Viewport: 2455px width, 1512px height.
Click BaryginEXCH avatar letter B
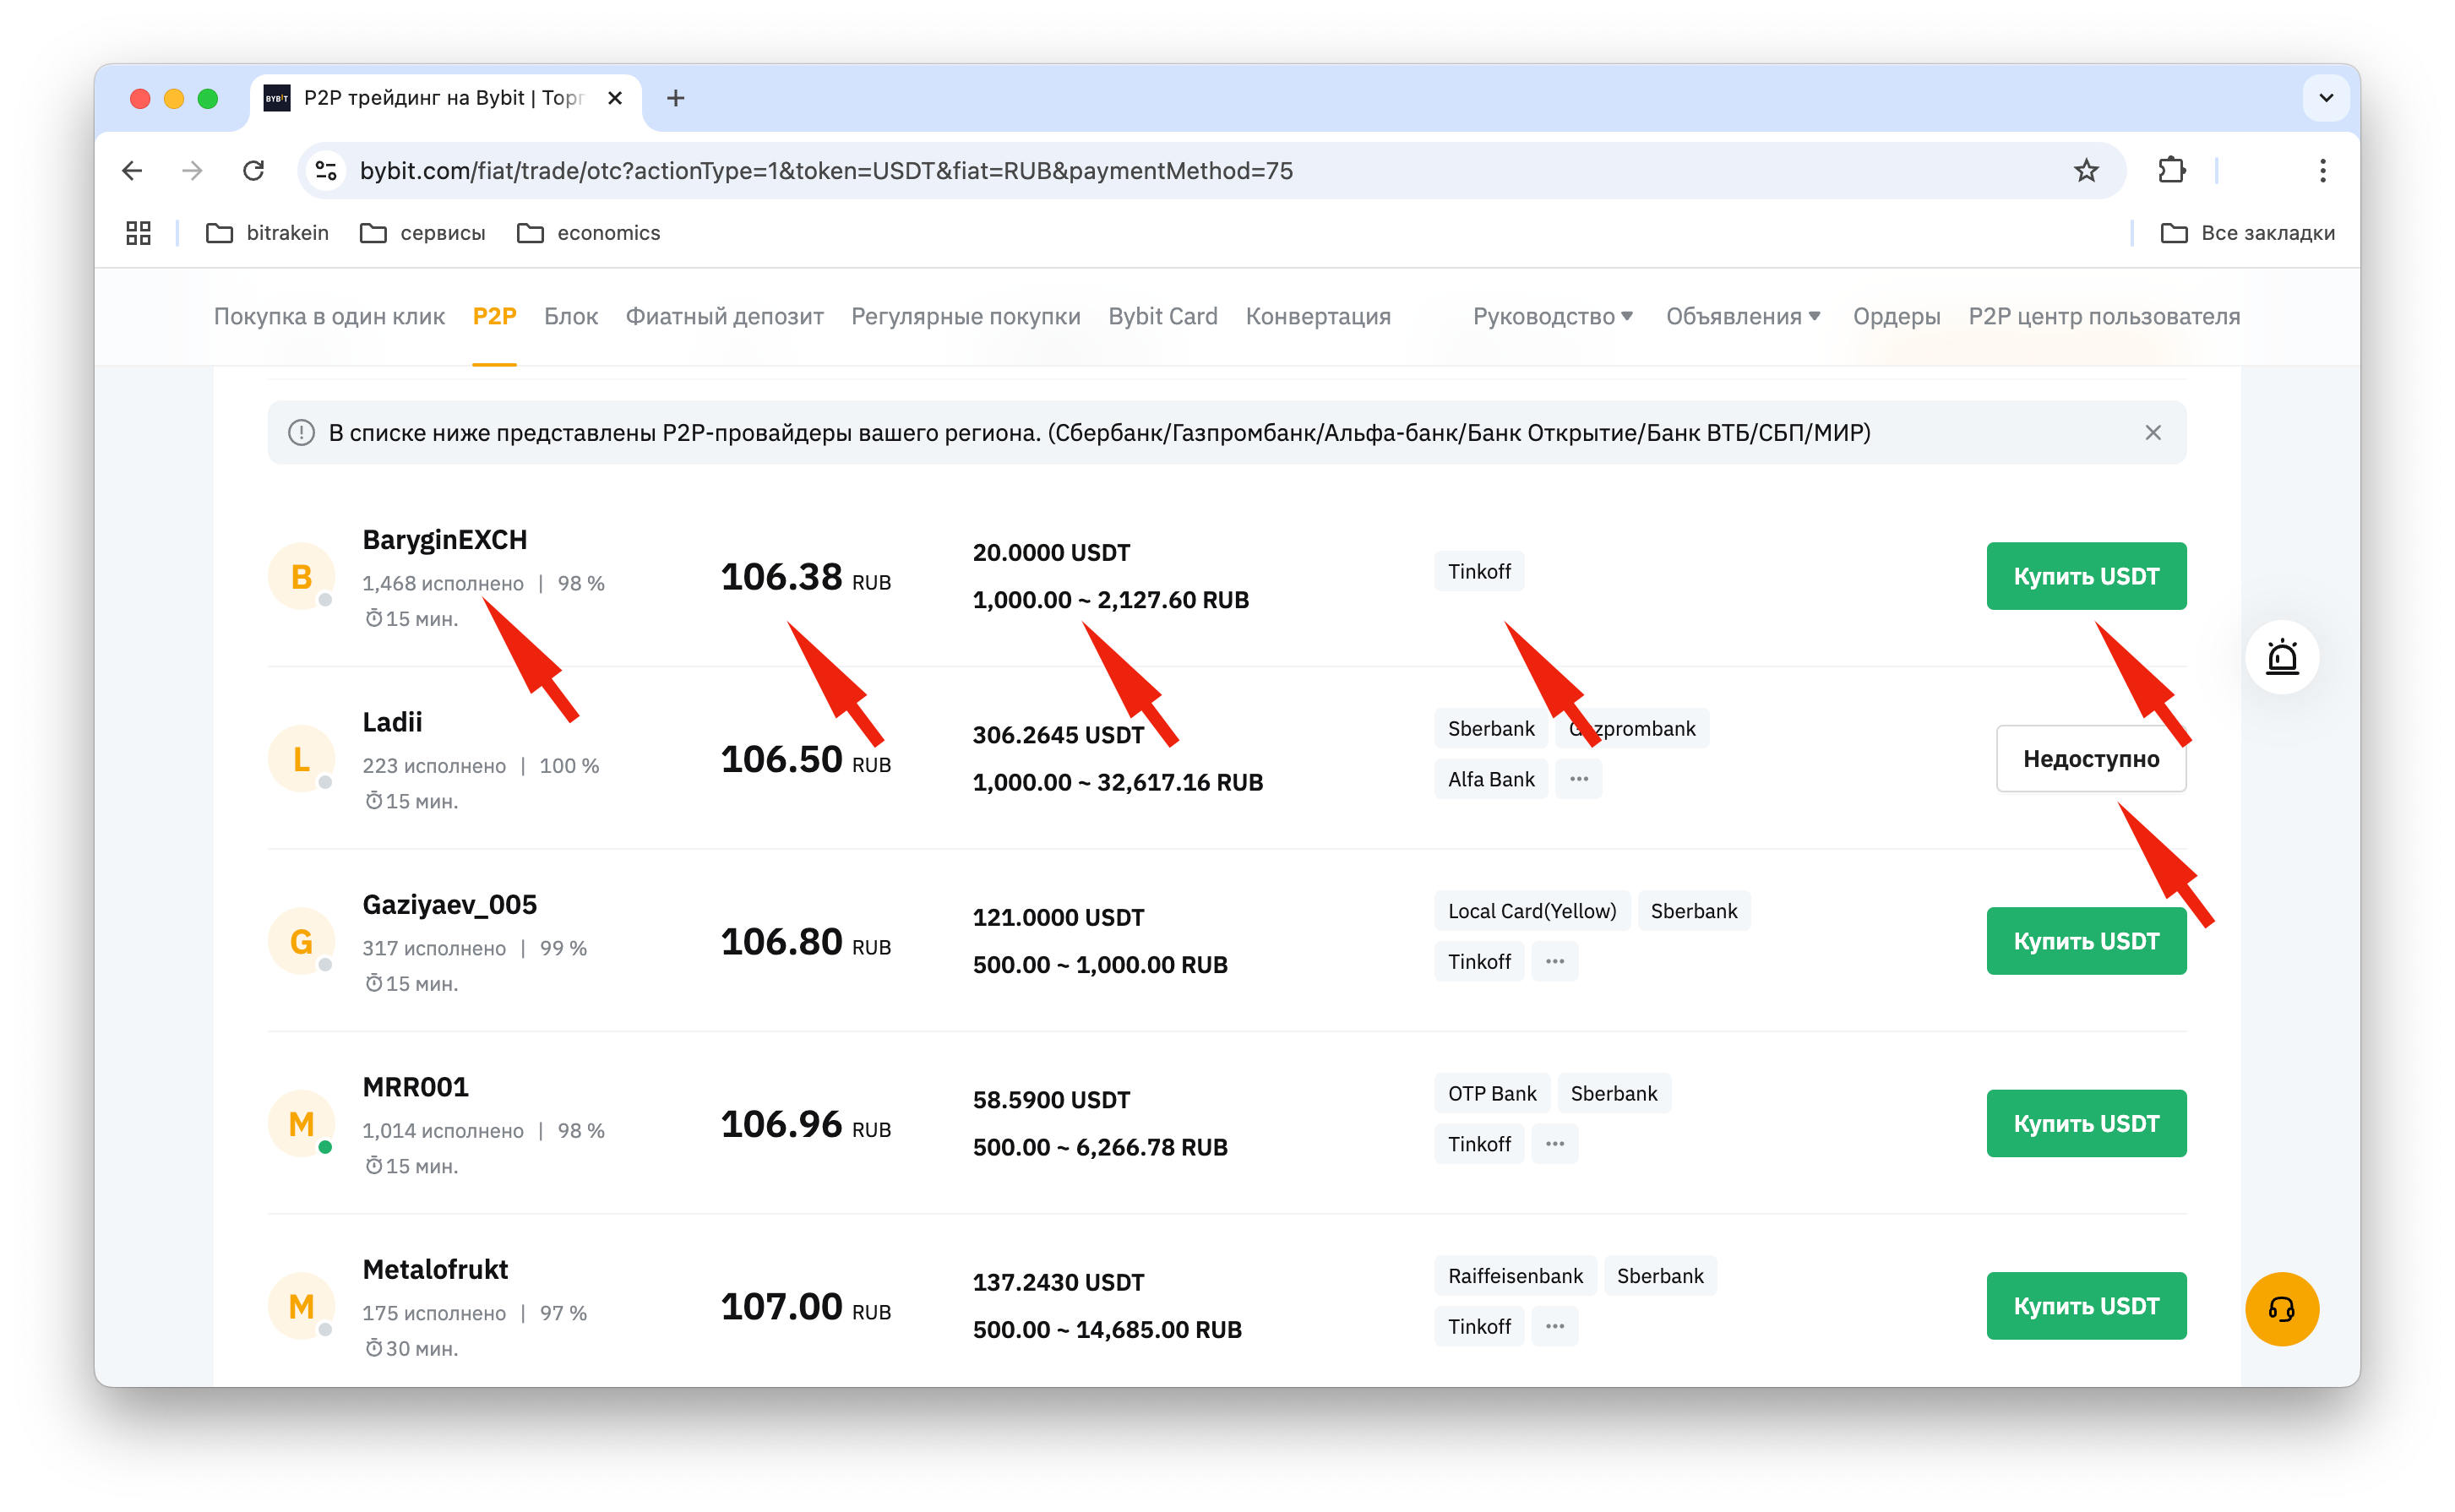301,577
